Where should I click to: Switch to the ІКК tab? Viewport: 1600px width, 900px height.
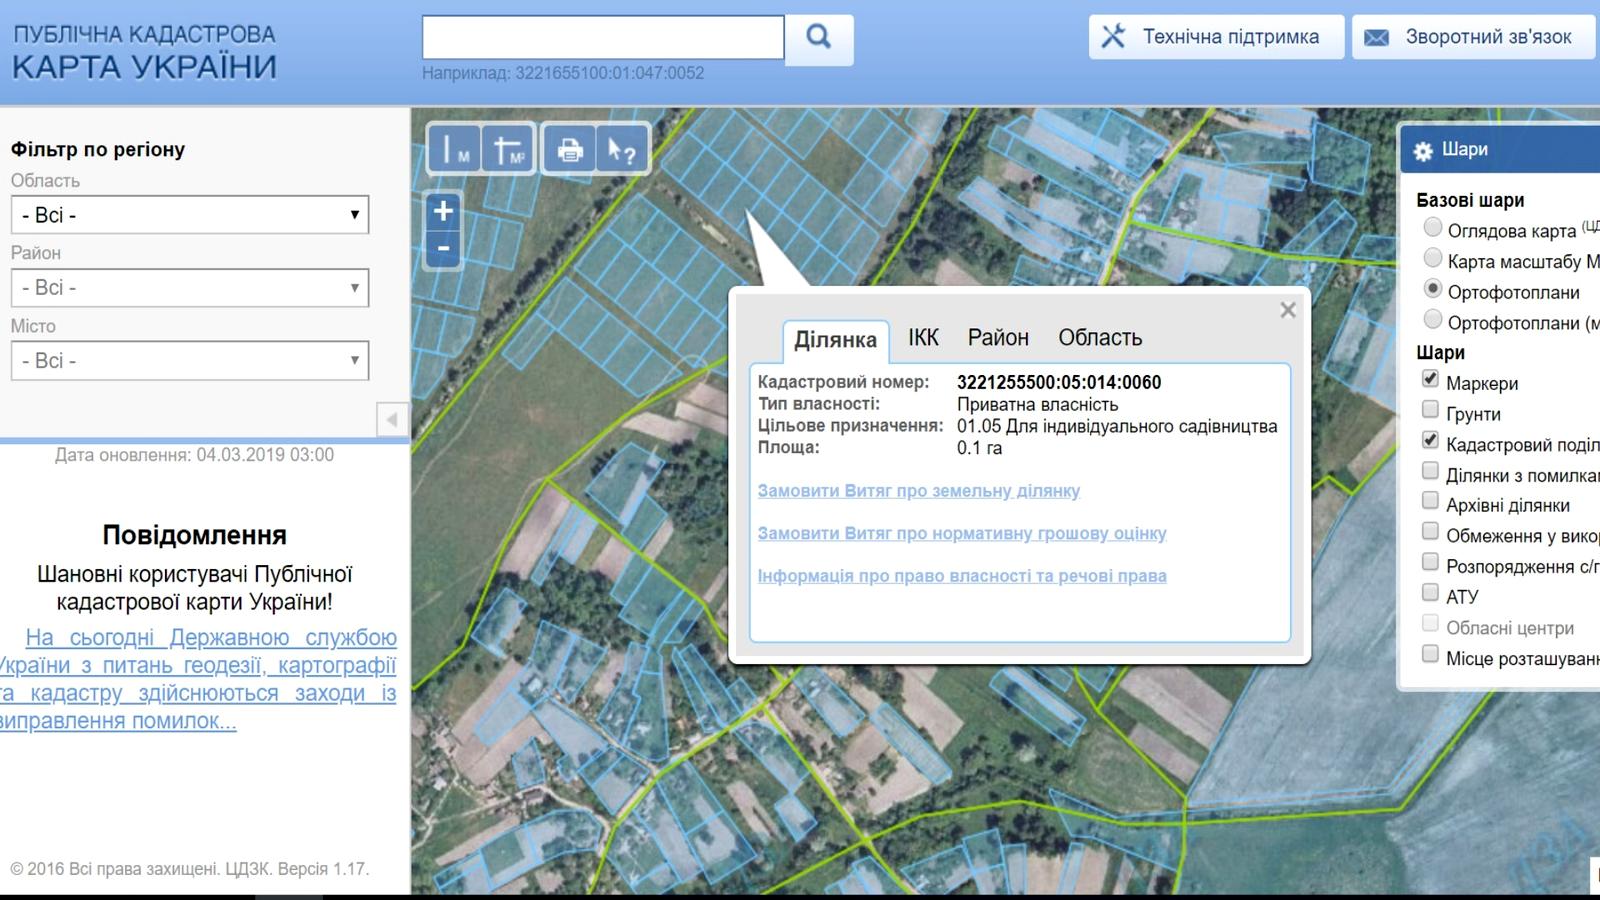click(923, 338)
